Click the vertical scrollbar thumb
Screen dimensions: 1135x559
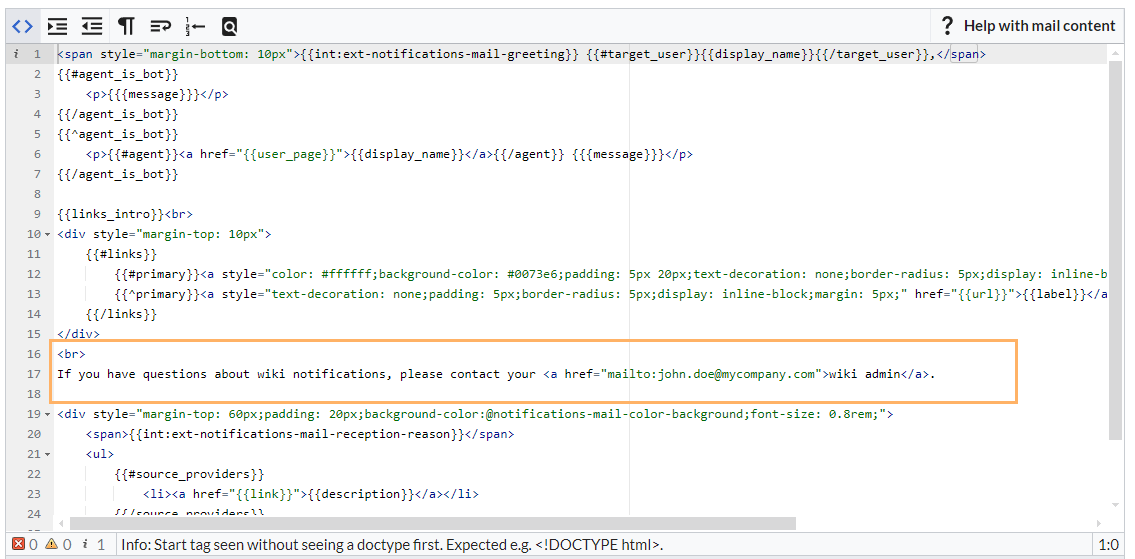(1115, 251)
